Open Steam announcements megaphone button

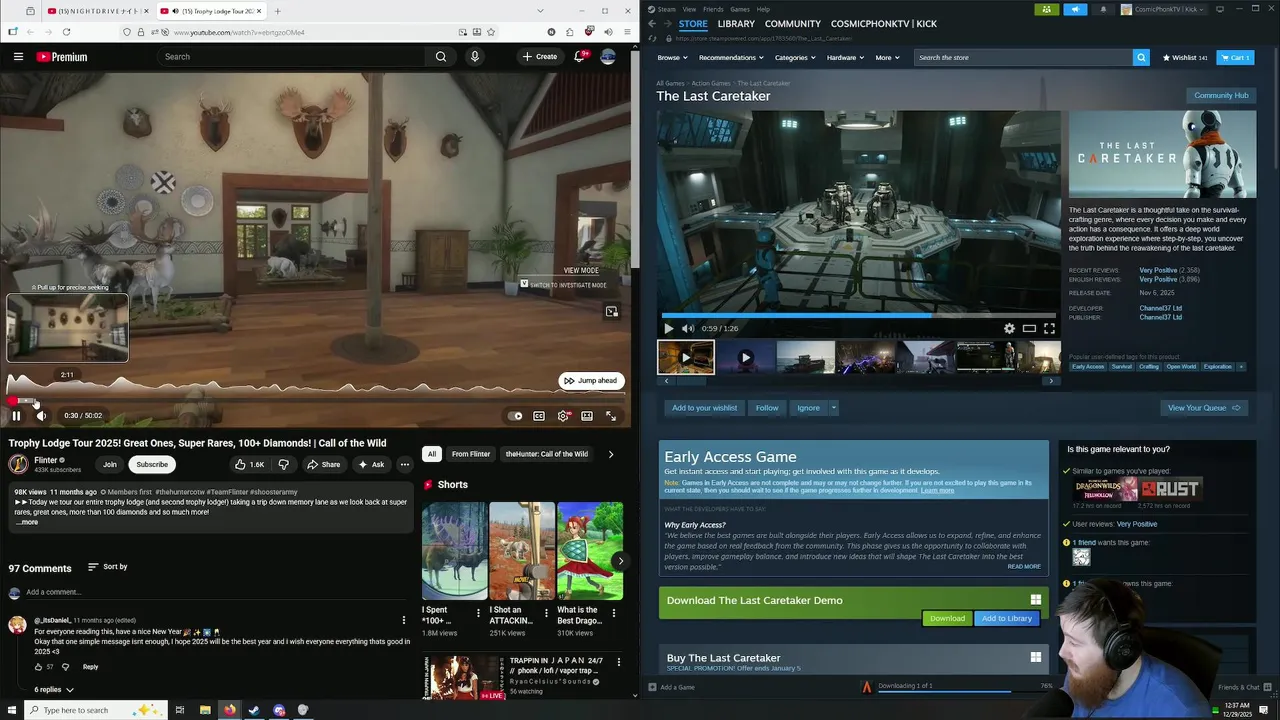1075,9
